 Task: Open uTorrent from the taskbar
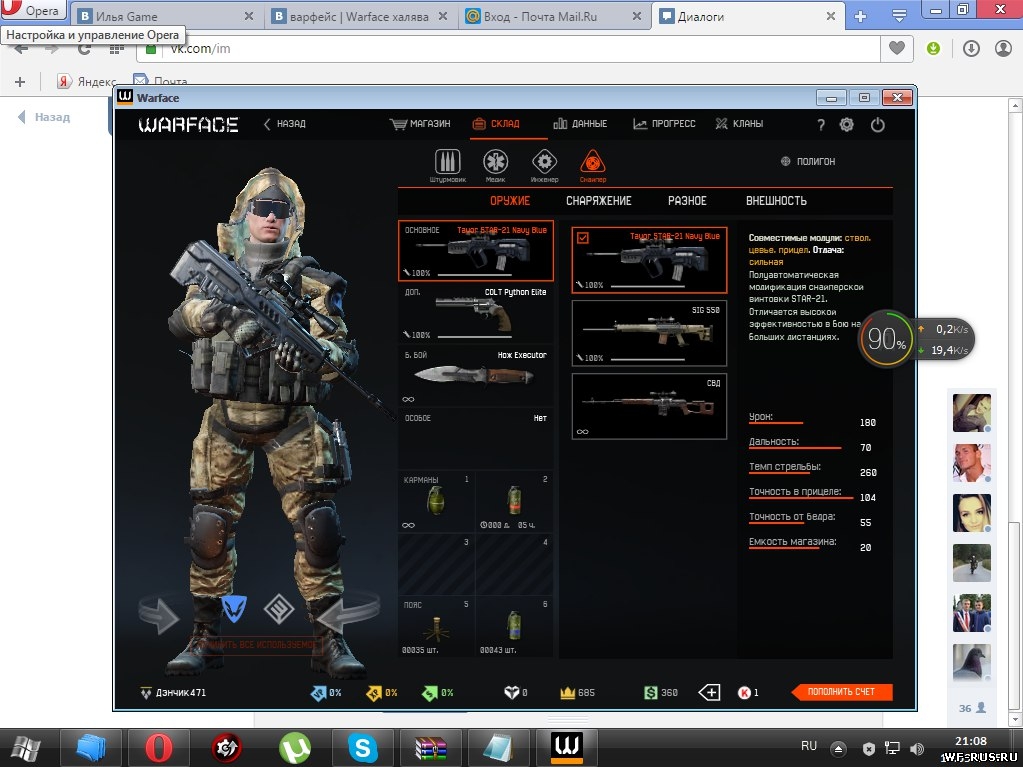pyautogui.click(x=295, y=747)
